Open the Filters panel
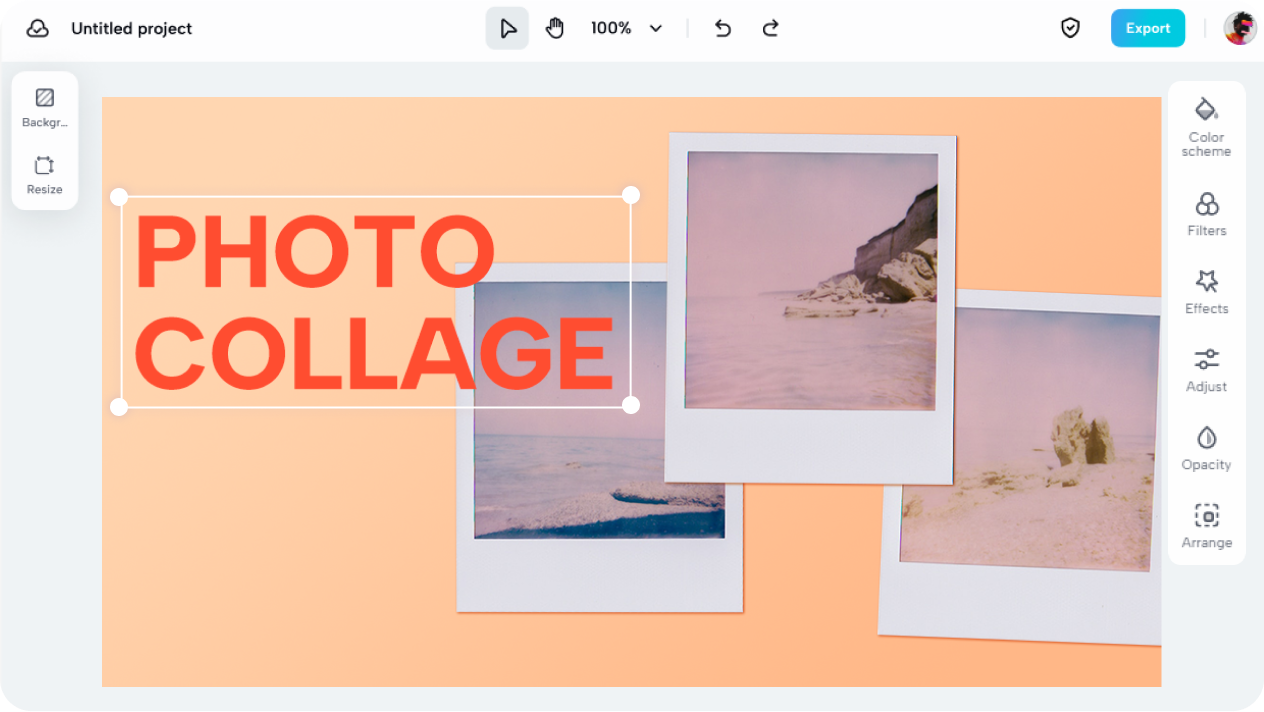Viewport: 1264px width, 712px height. (1206, 213)
